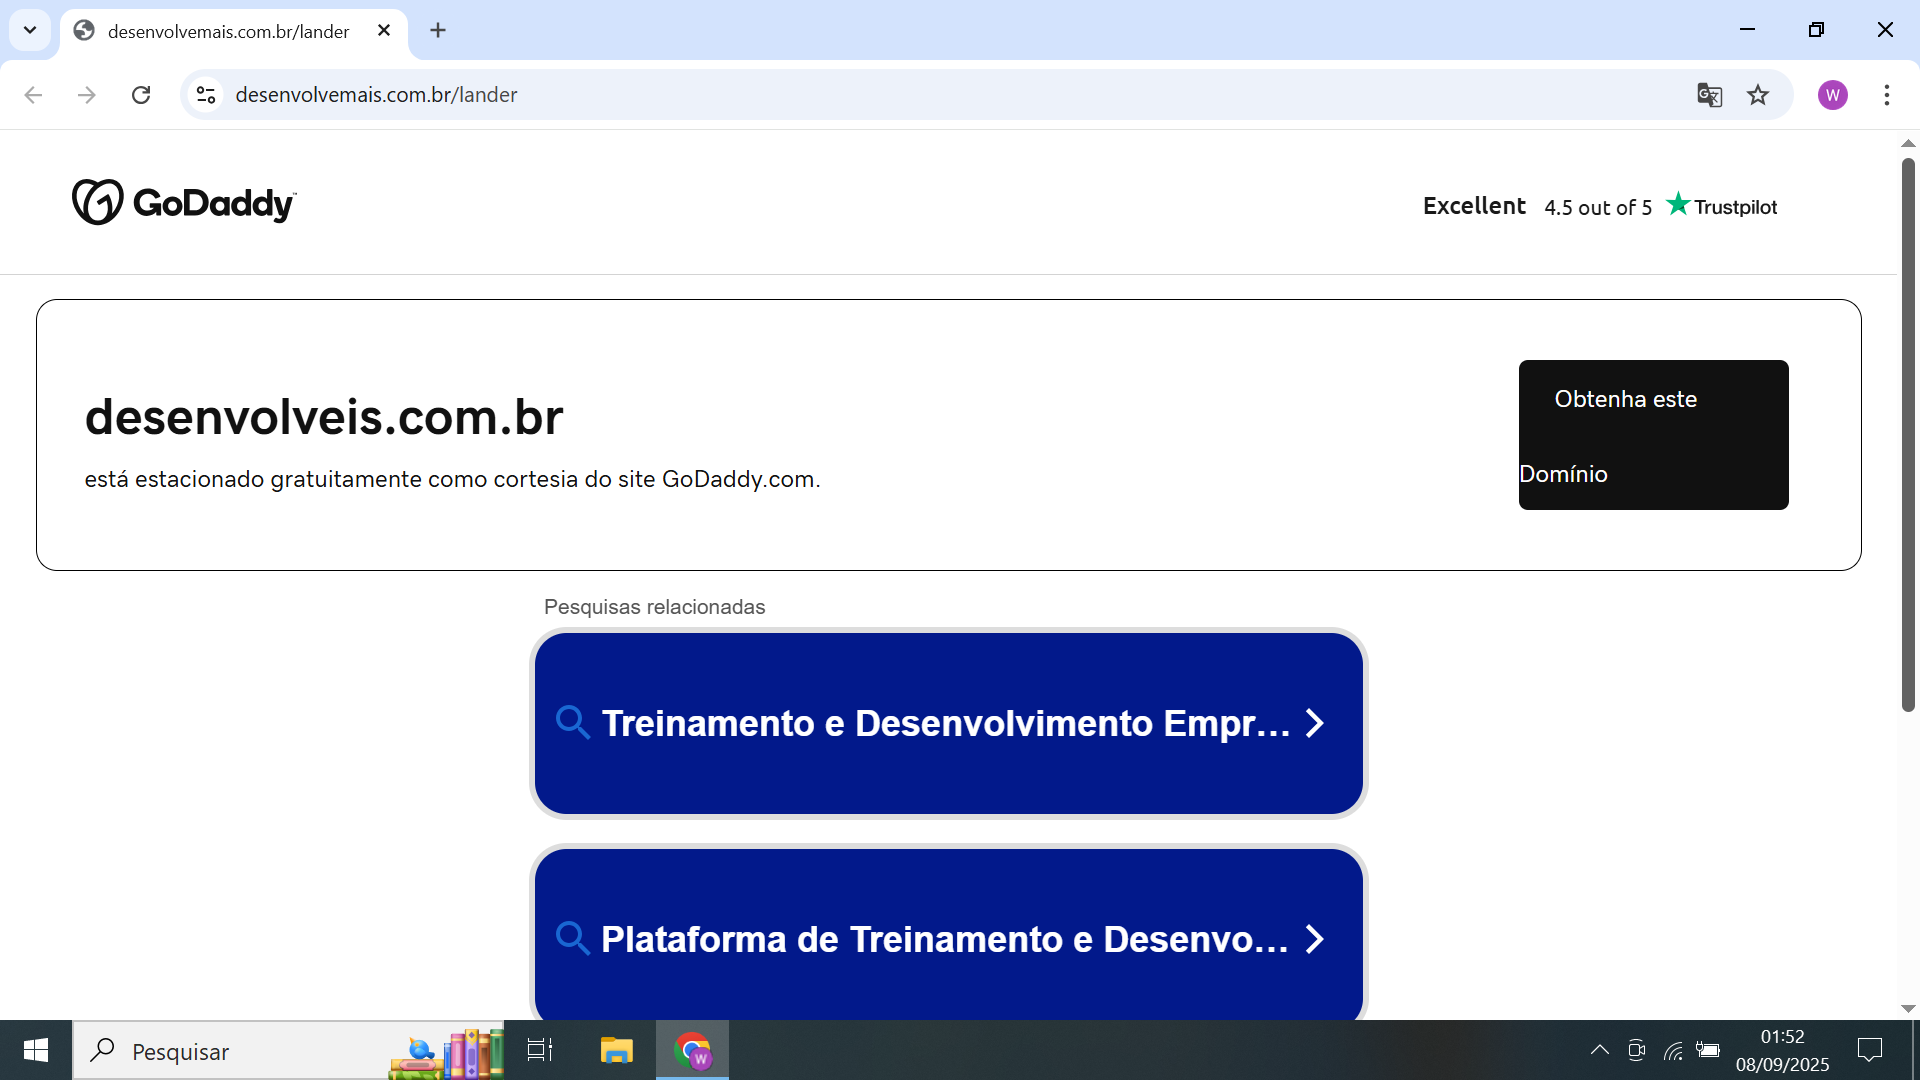Open Plataforma de Treinamento related search
Viewport: 1920px width, 1080px height.
click(x=947, y=938)
